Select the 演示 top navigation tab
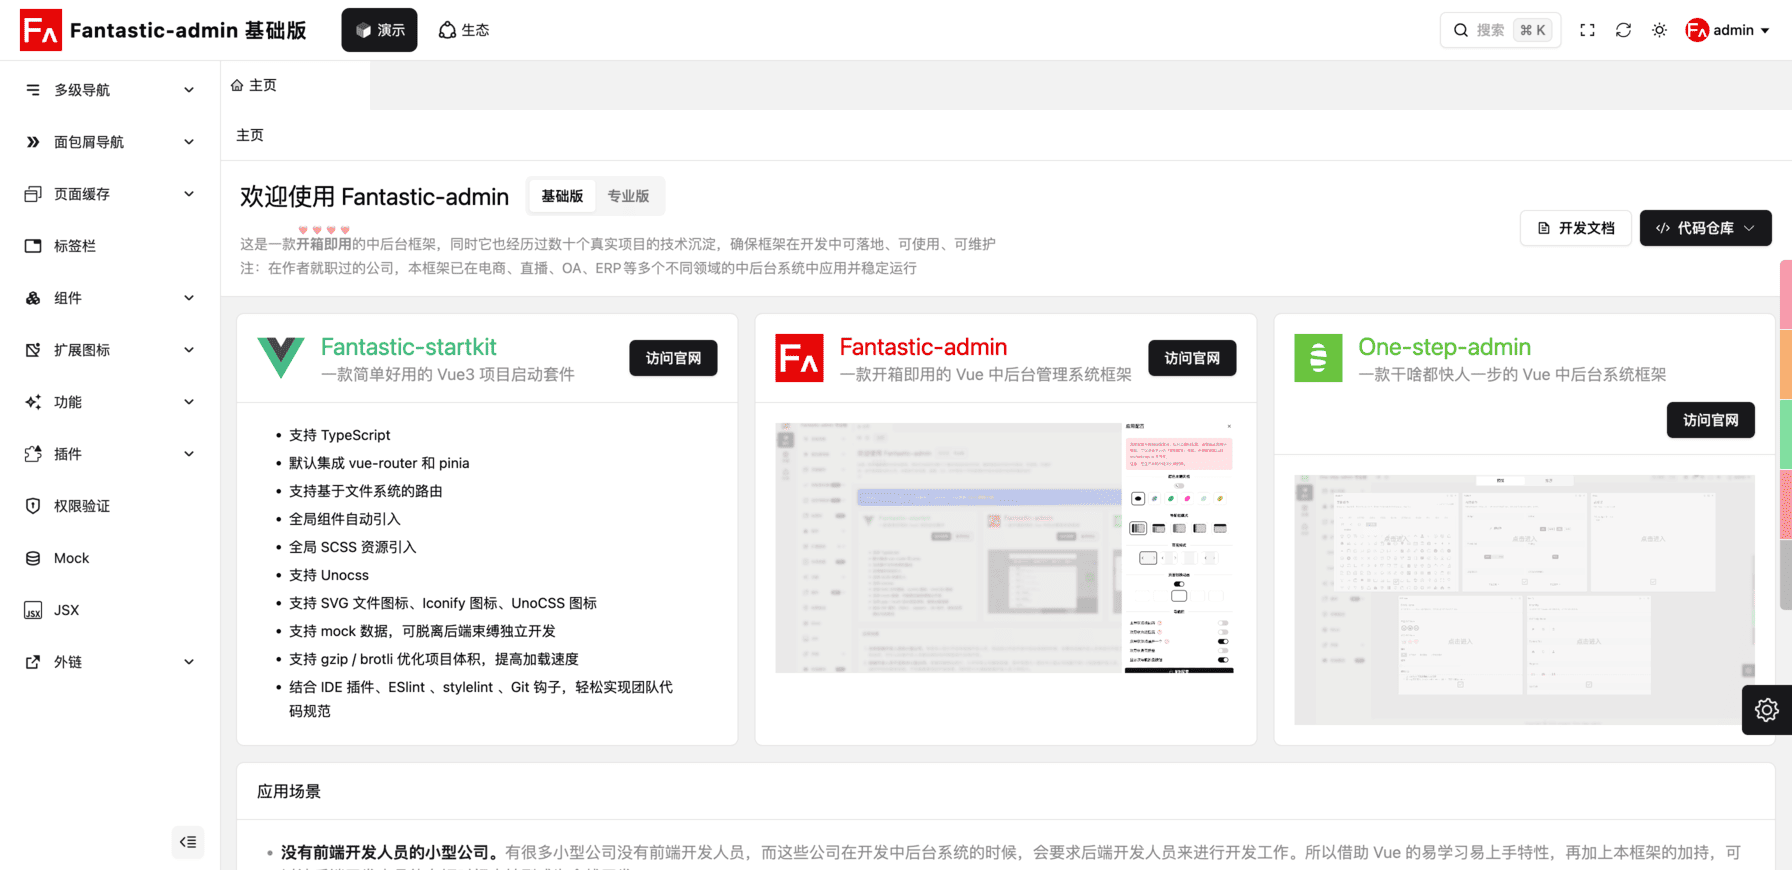The image size is (1792, 870). pyautogui.click(x=379, y=30)
